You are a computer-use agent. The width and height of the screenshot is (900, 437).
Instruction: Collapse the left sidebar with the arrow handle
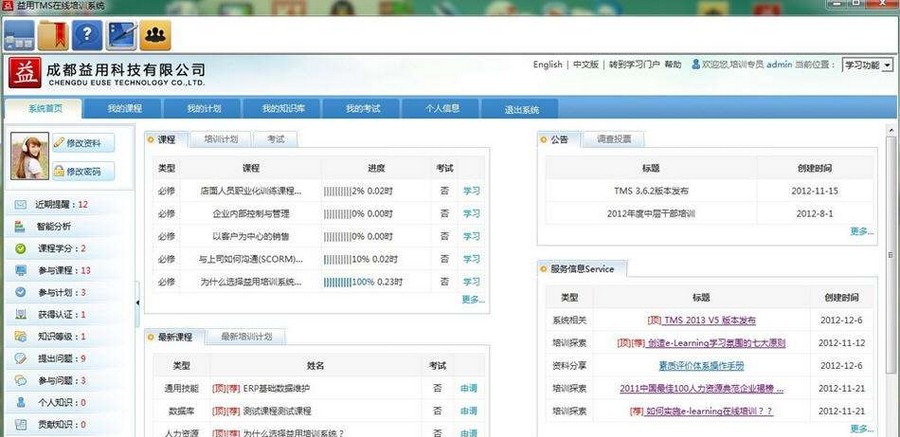pos(138,303)
